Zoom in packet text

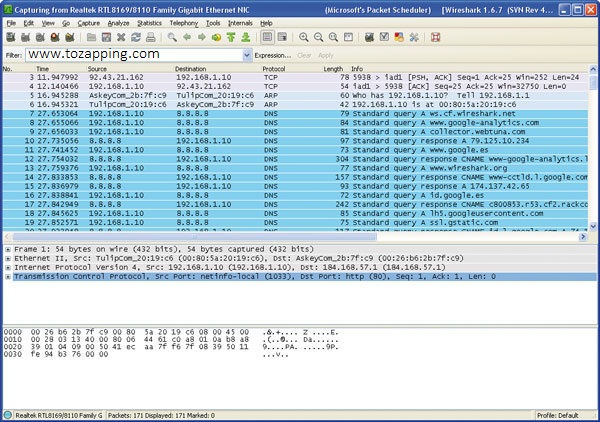(x=304, y=37)
